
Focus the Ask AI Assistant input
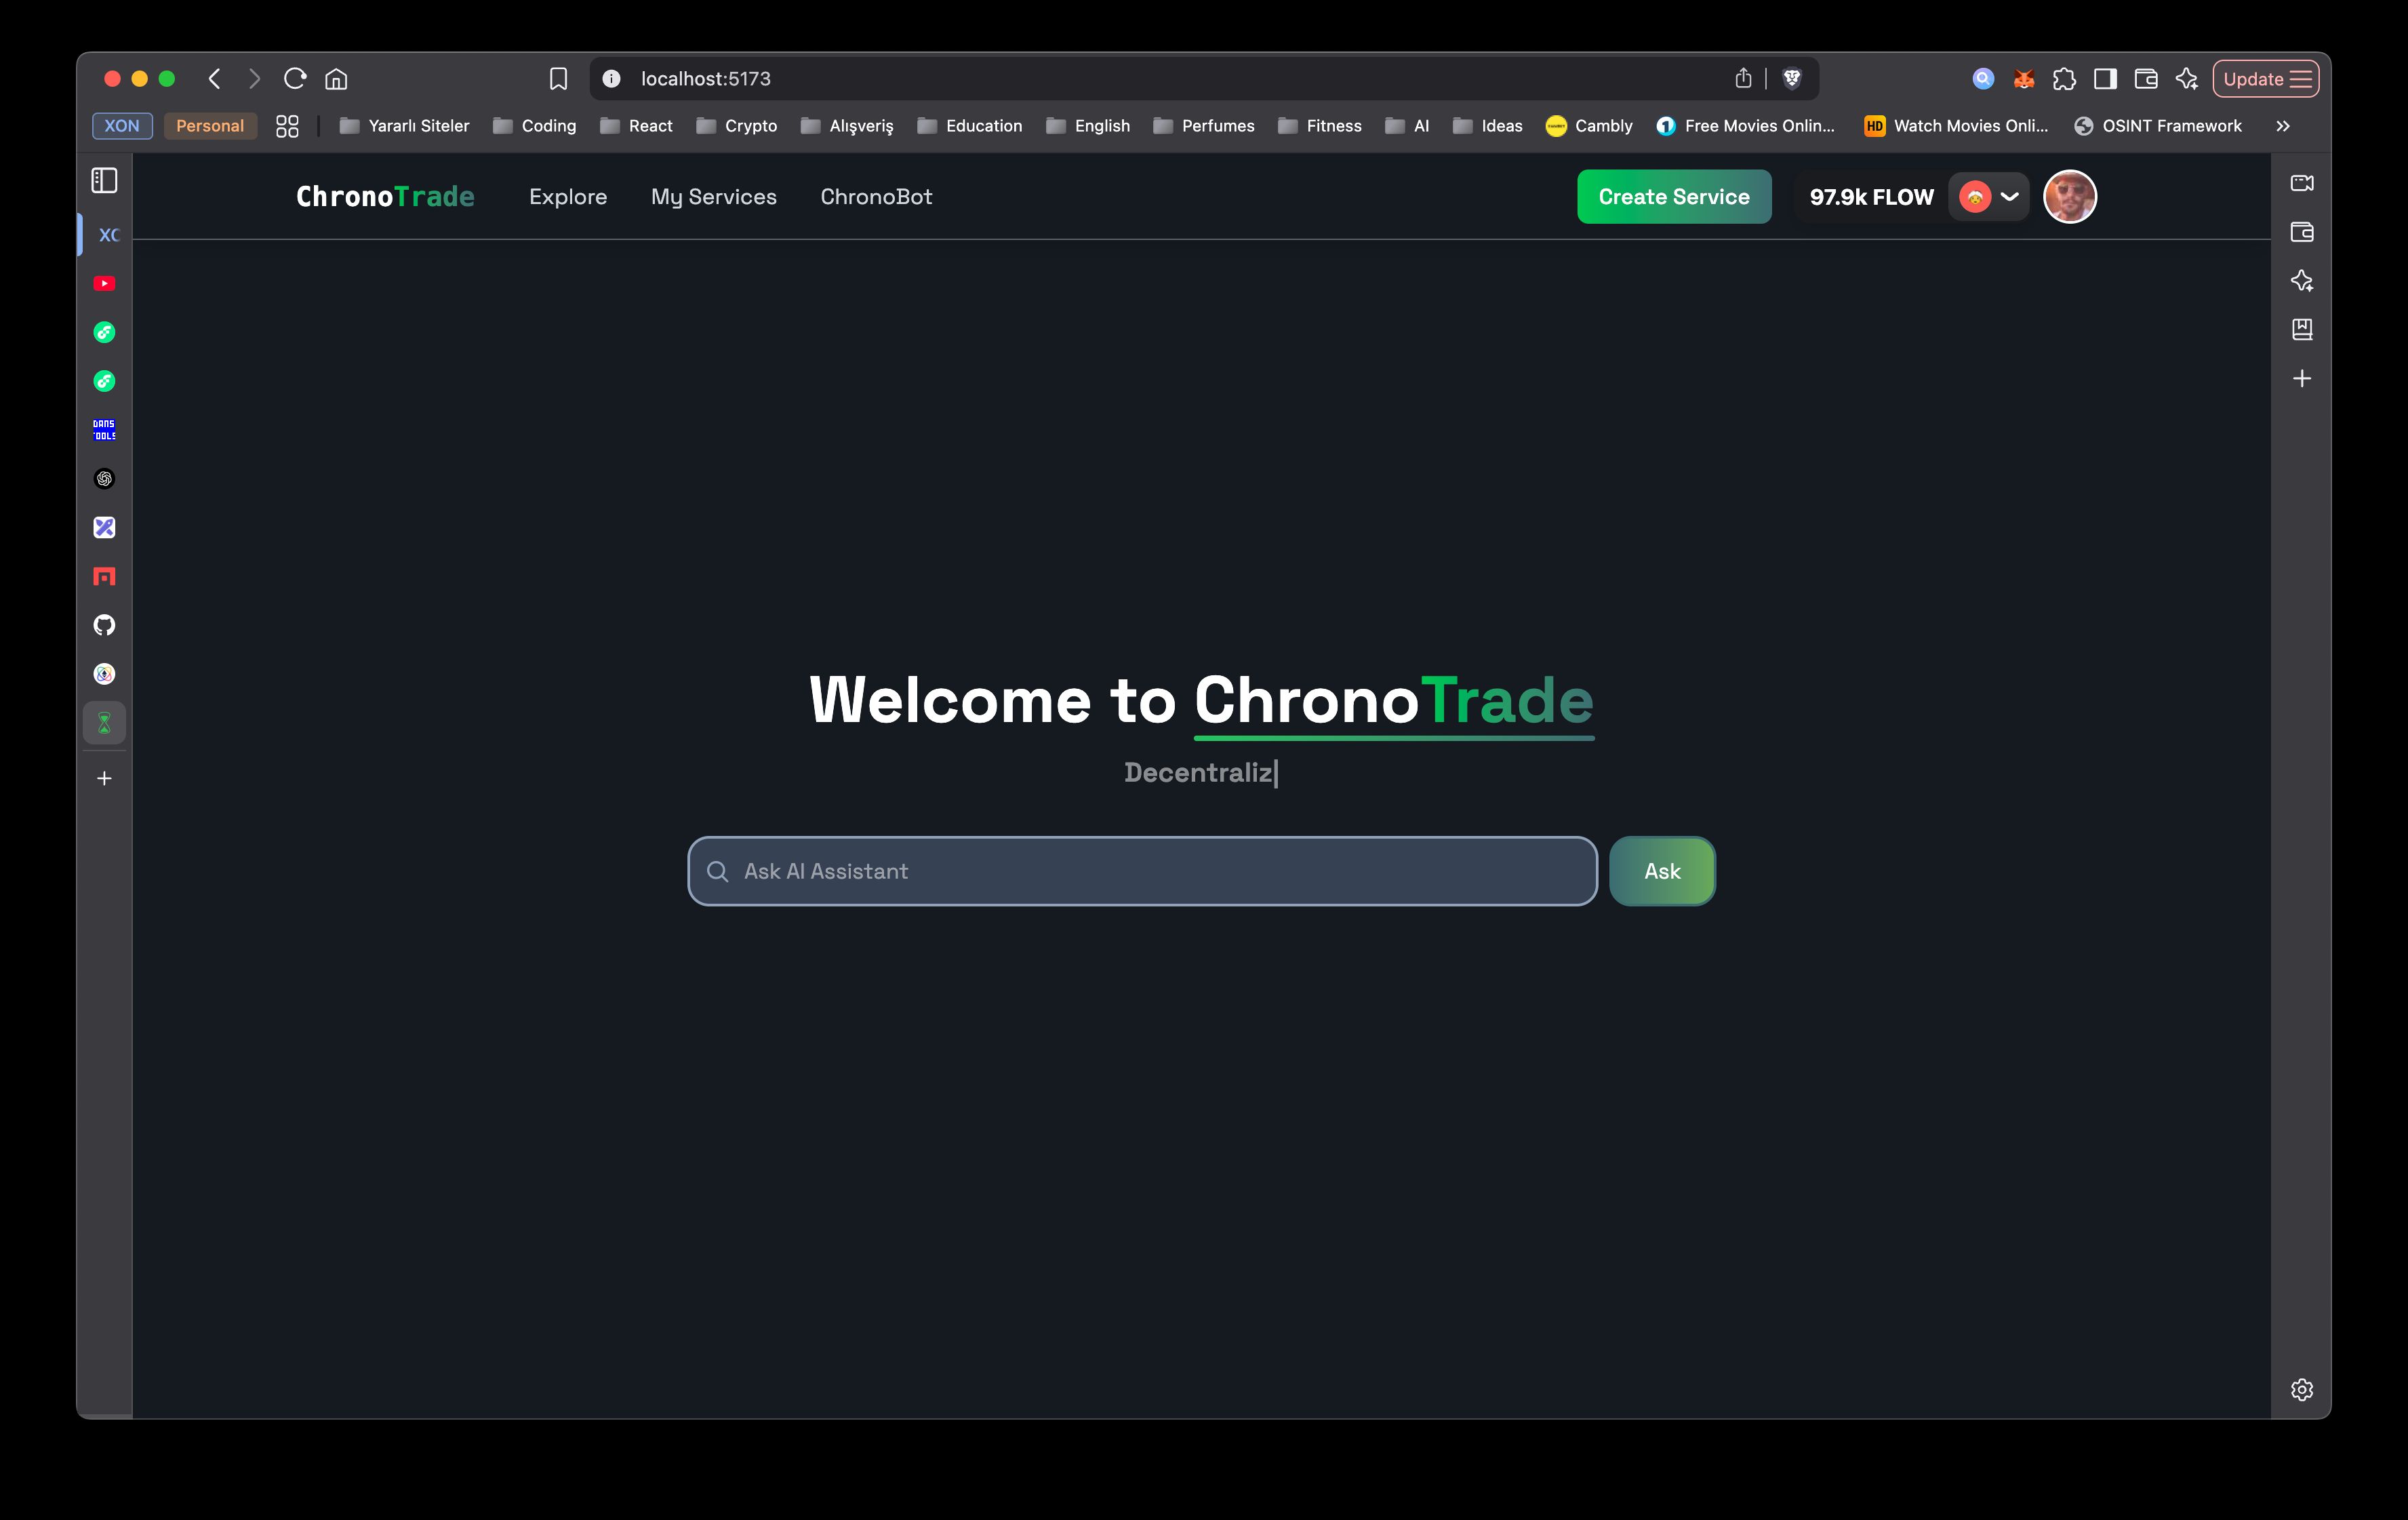point(1142,871)
